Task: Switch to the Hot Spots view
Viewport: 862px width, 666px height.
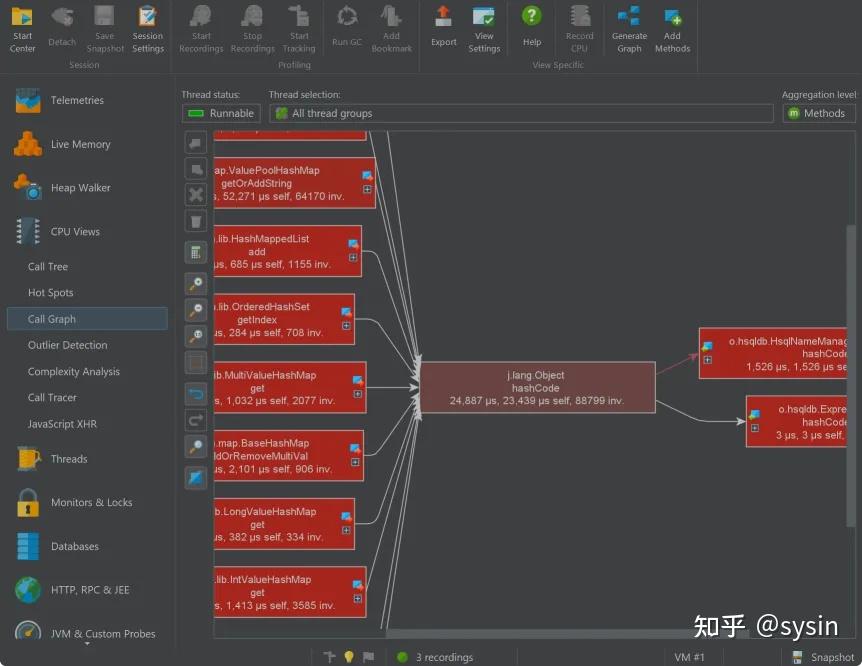Action: [x=50, y=292]
